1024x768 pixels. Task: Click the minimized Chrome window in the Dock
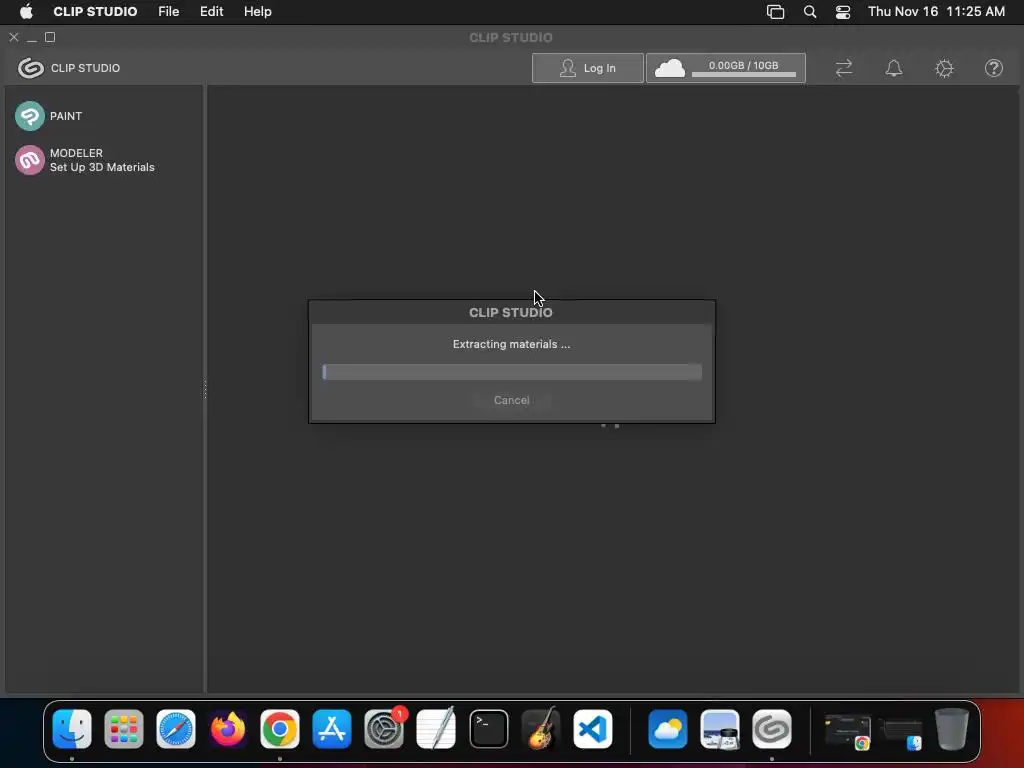[x=848, y=731]
